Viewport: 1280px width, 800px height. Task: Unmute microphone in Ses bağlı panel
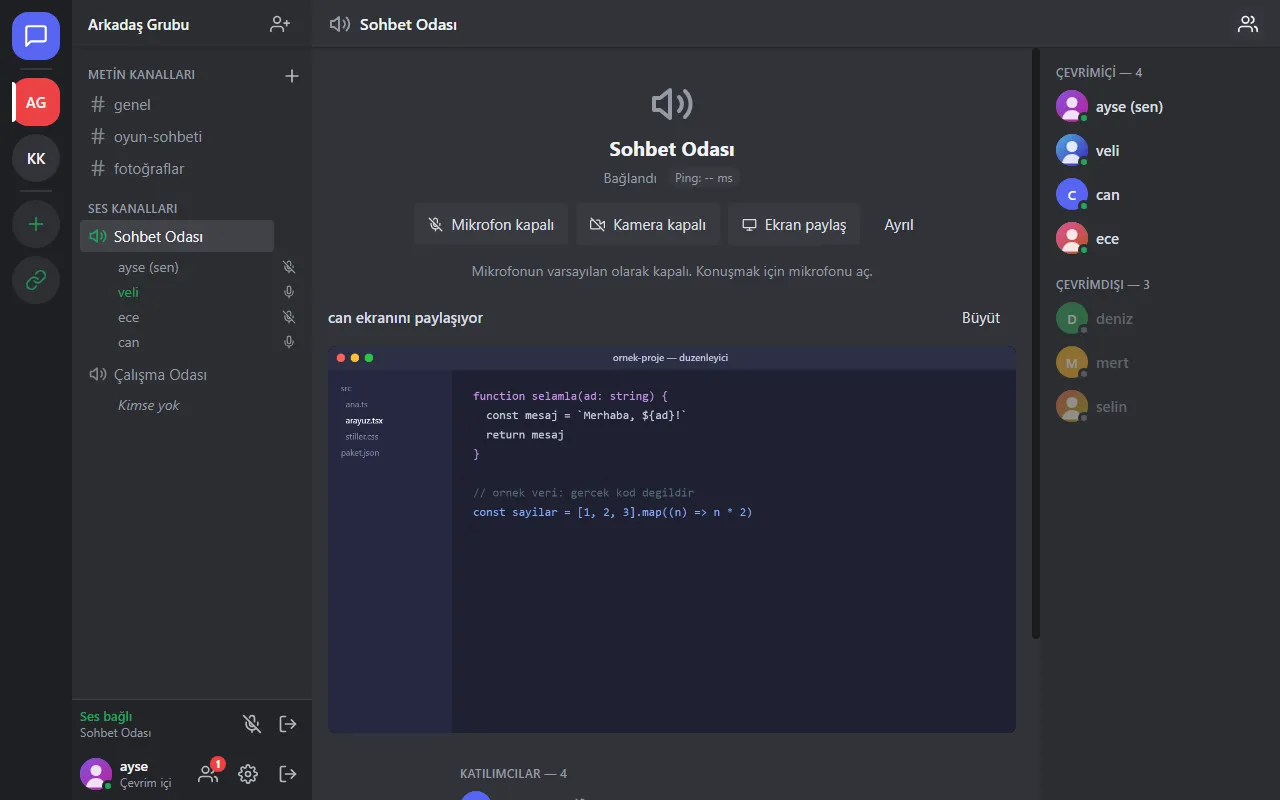pos(252,723)
